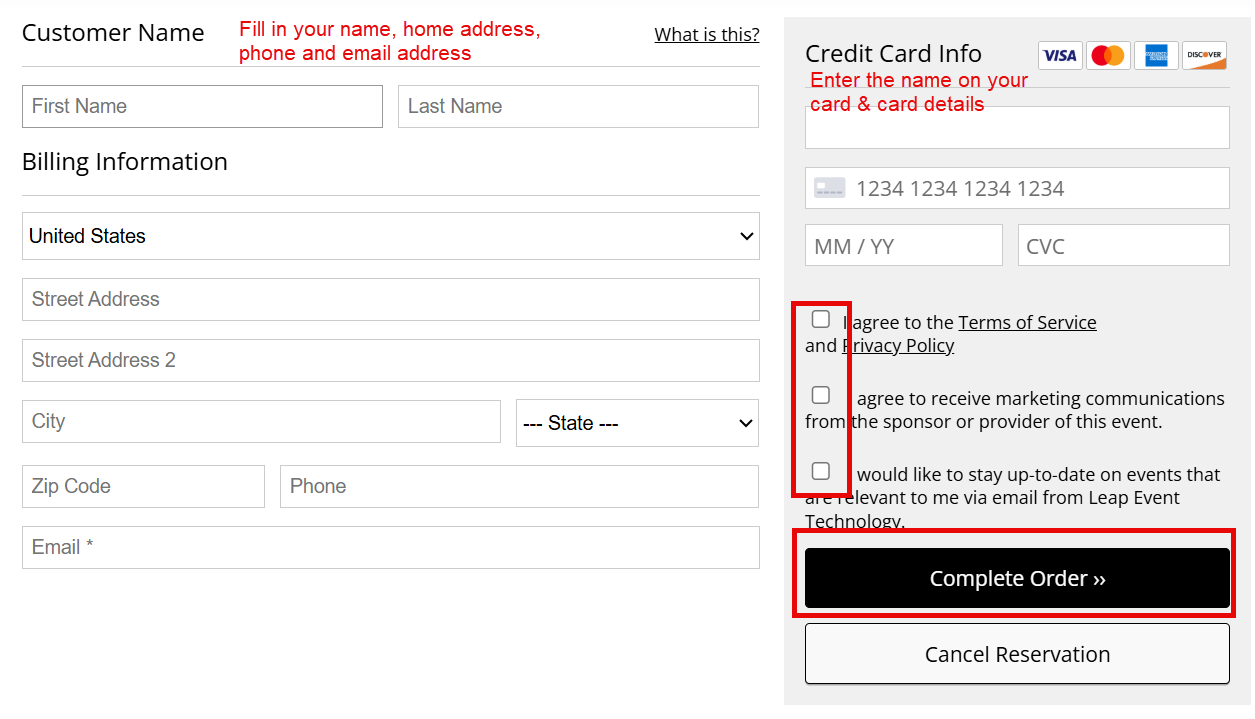Click the Mastercard logo icon
Image resolution: width=1255 pixels, height=719 pixels.
[x=1107, y=55]
